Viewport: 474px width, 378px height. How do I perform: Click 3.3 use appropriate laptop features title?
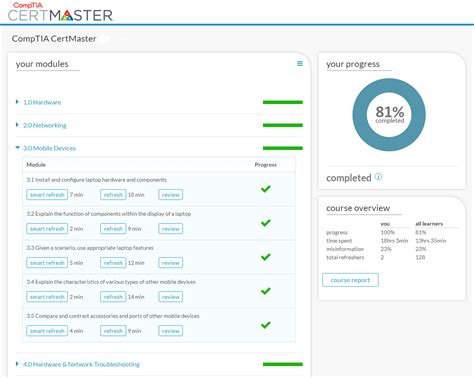(90, 248)
